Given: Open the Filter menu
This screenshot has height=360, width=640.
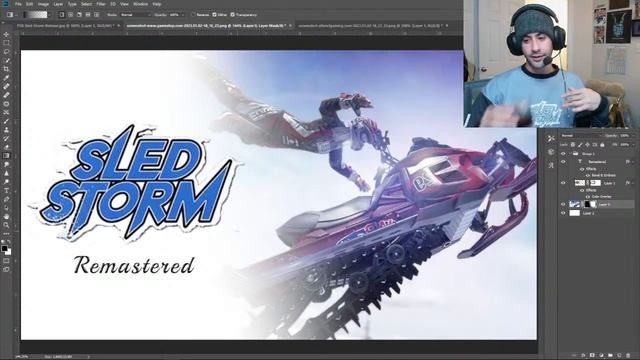Looking at the screenshot, I should coord(101,4).
